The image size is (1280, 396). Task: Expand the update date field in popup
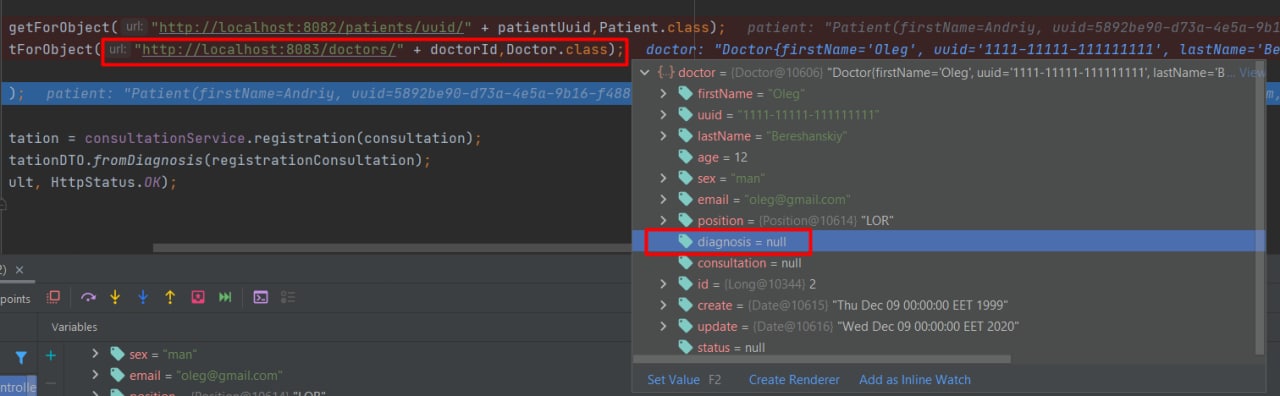(x=662, y=326)
